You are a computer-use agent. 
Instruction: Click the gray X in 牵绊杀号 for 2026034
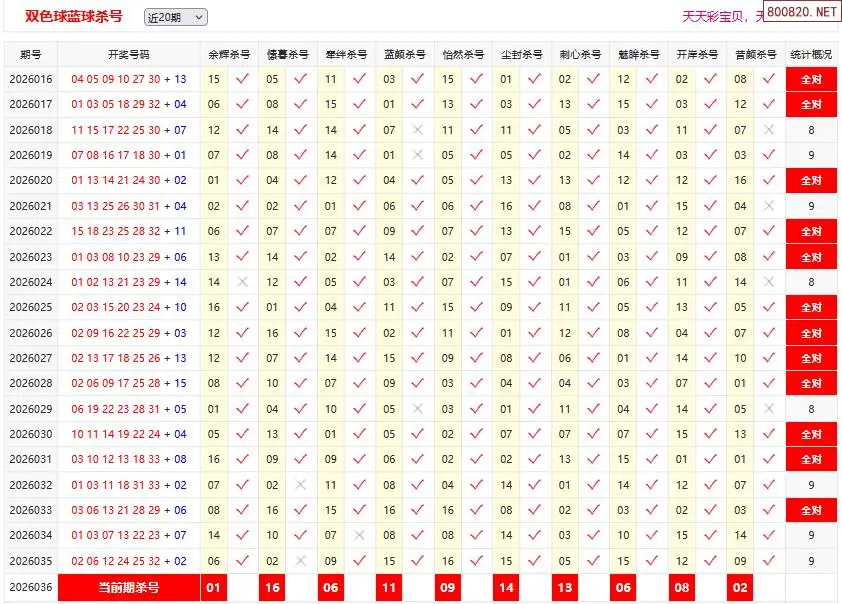(359, 535)
